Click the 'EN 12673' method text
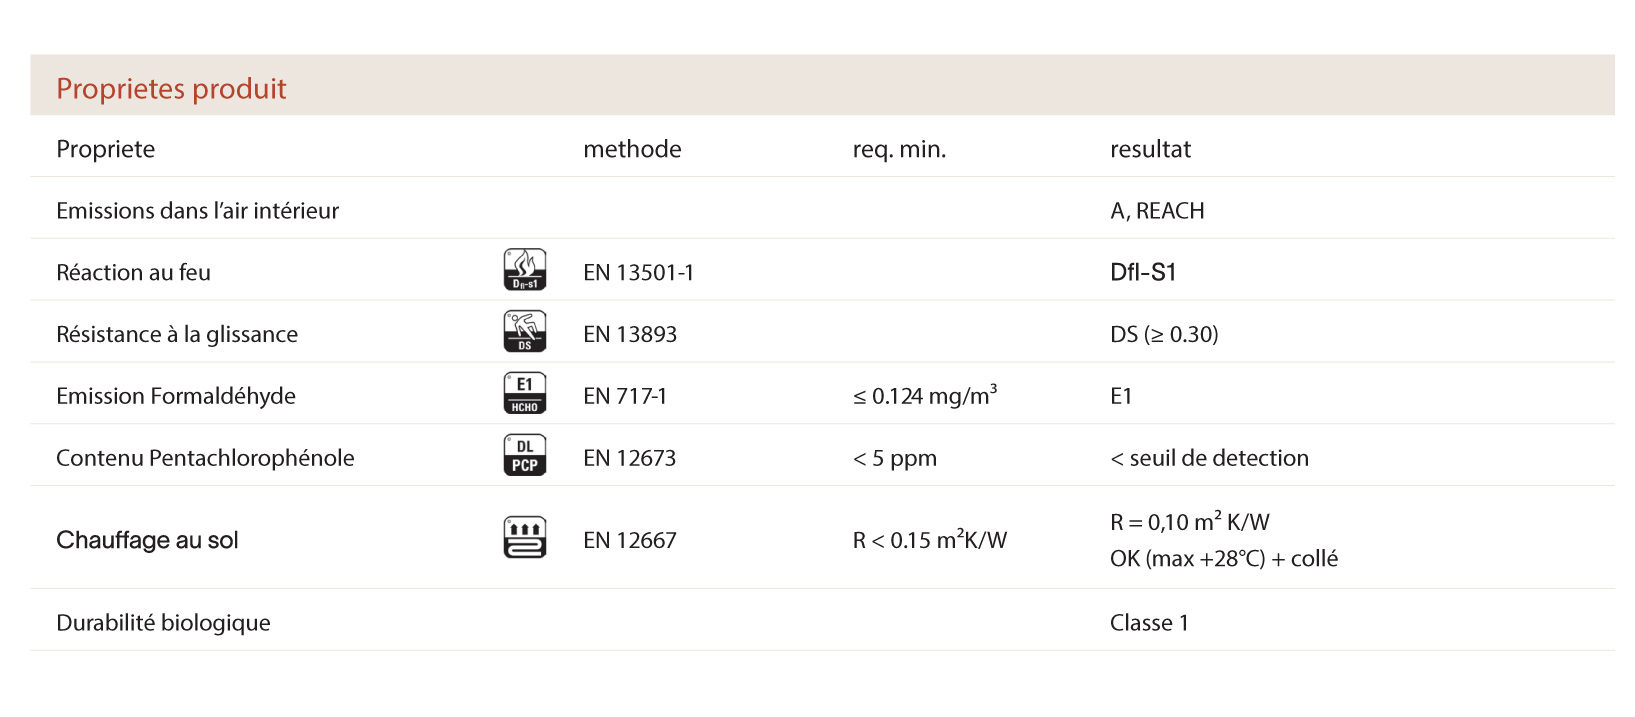Viewport: 1635px width, 717px height. (x=629, y=459)
